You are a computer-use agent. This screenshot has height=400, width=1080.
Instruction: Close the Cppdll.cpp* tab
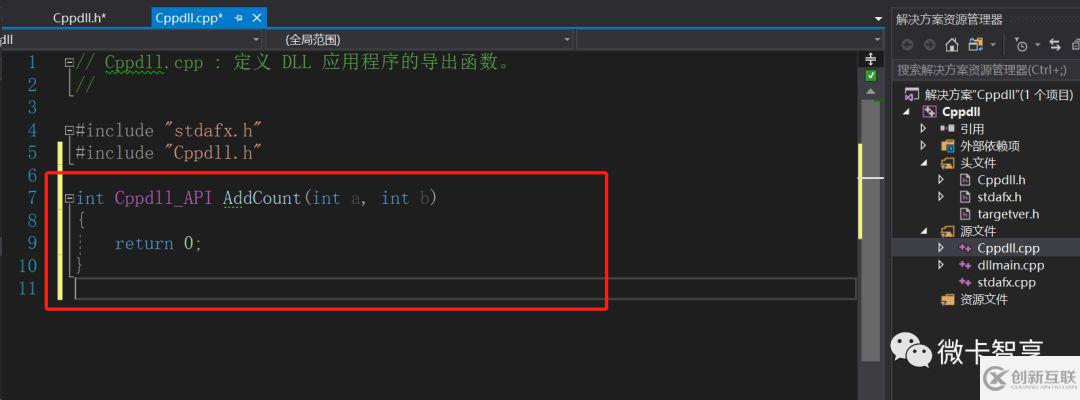tap(257, 18)
